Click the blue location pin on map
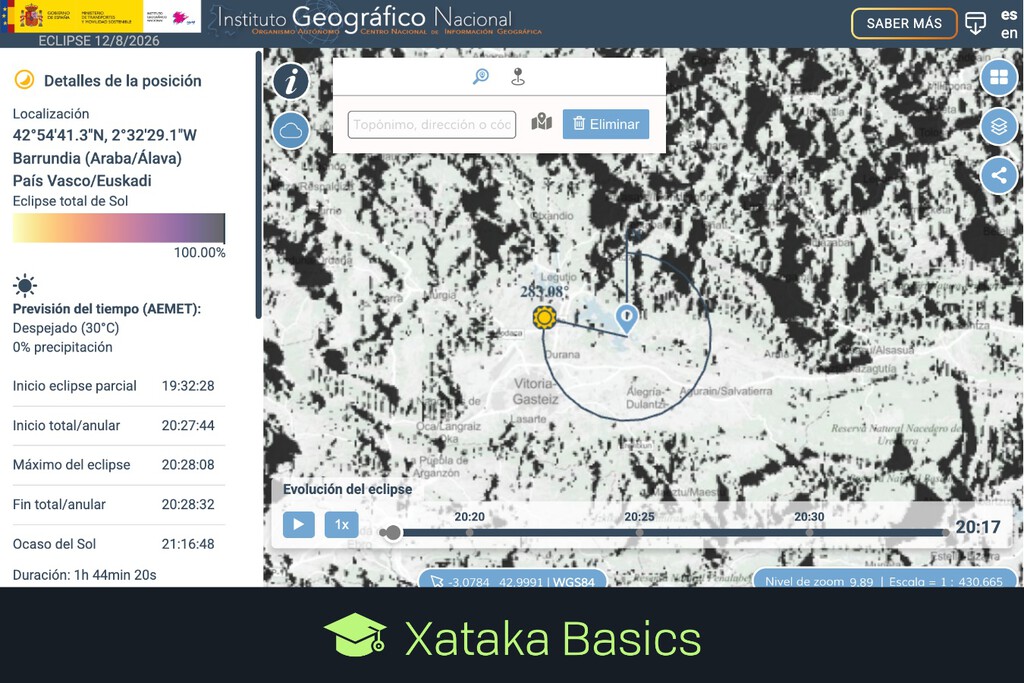This screenshot has width=1024, height=683. click(627, 319)
